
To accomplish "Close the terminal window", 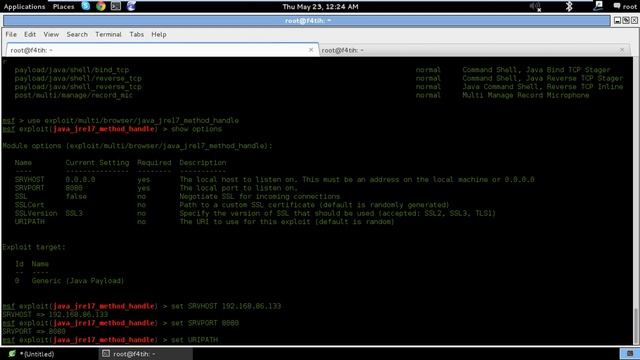I will click(x=634, y=20).
